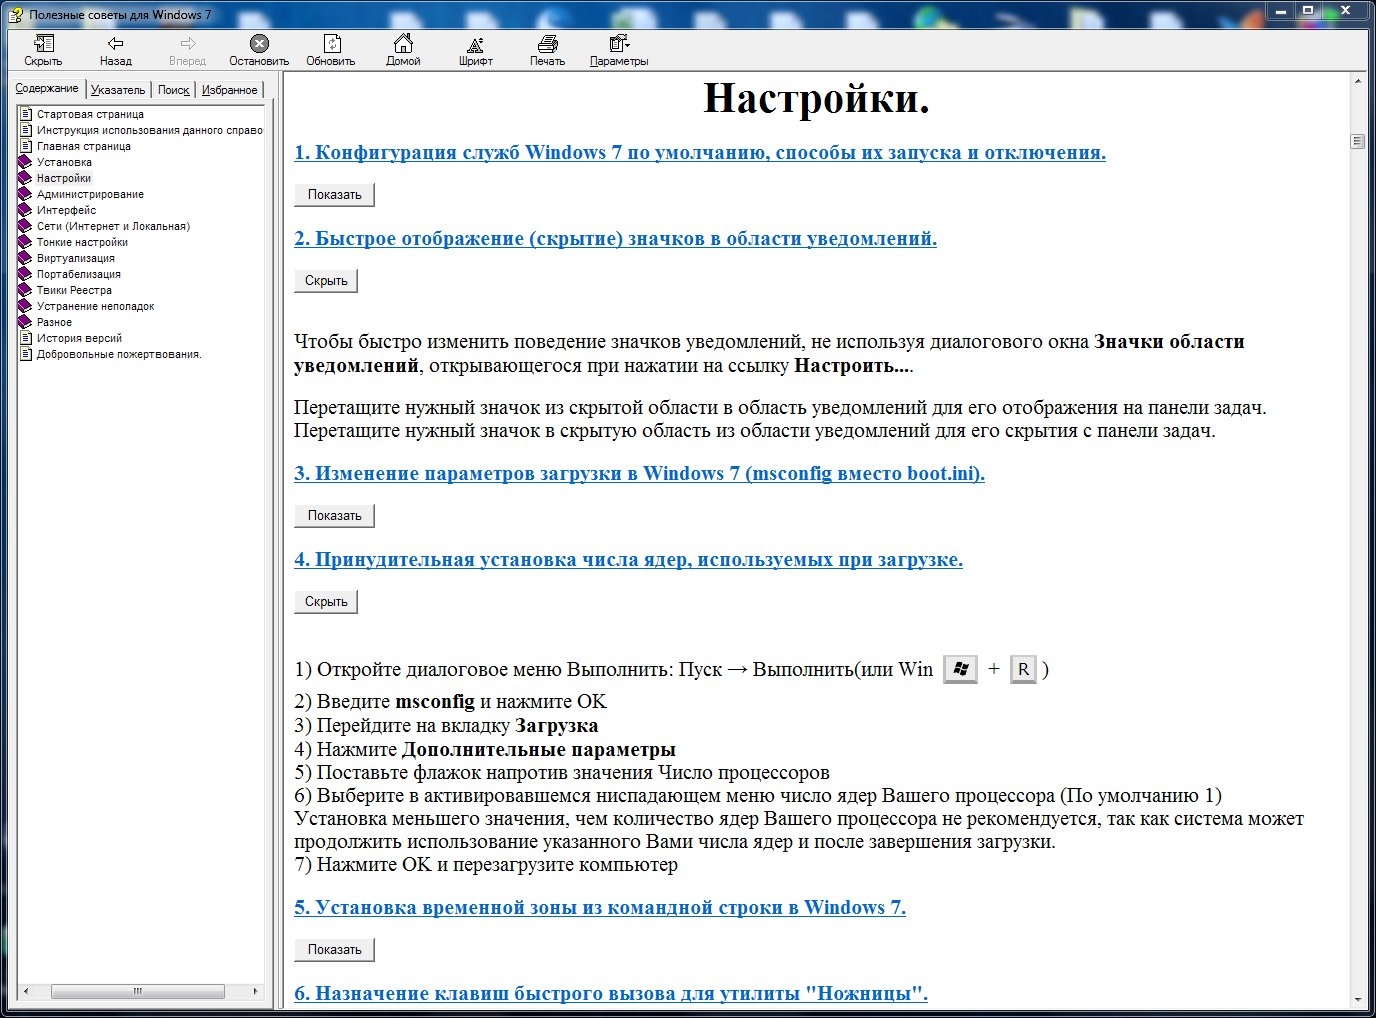Image resolution: width=1376 pixels, height=1018 pixels.
Task: Go back with the Назад arrow
Action: (116, 50)
